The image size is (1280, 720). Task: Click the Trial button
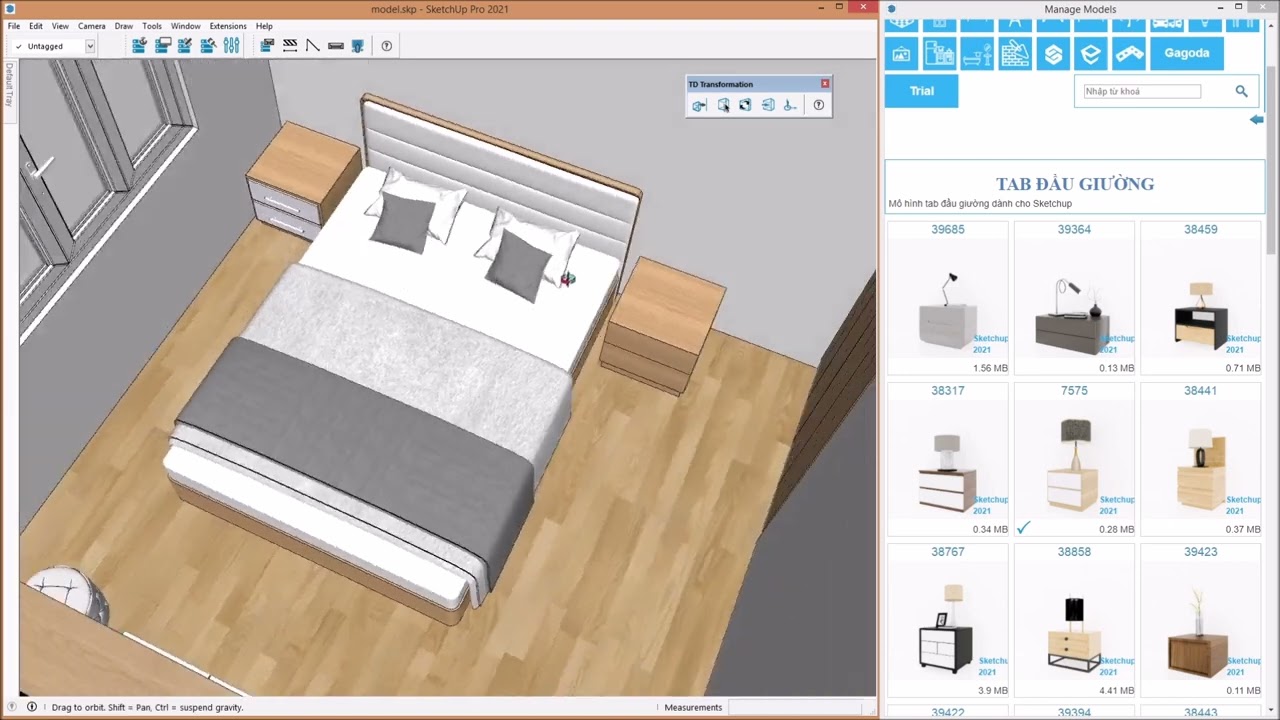[921, 91]
